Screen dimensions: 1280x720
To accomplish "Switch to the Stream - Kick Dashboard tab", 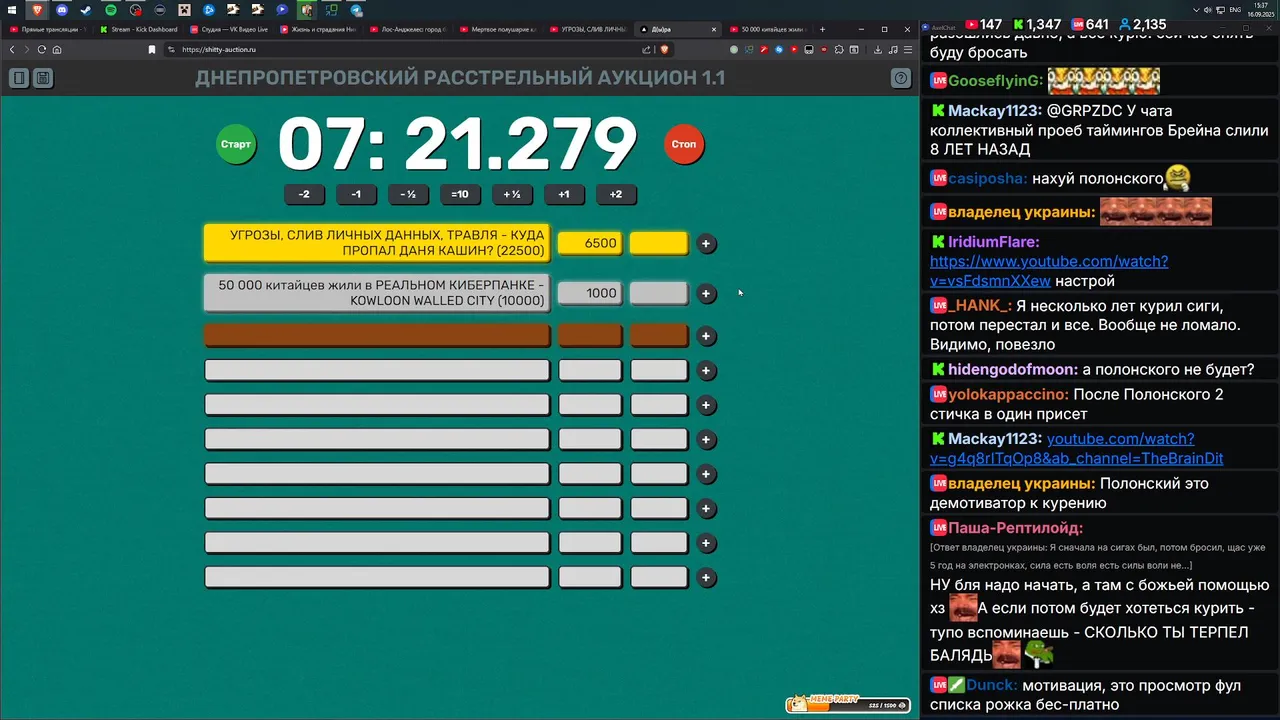I will [139, 29].
